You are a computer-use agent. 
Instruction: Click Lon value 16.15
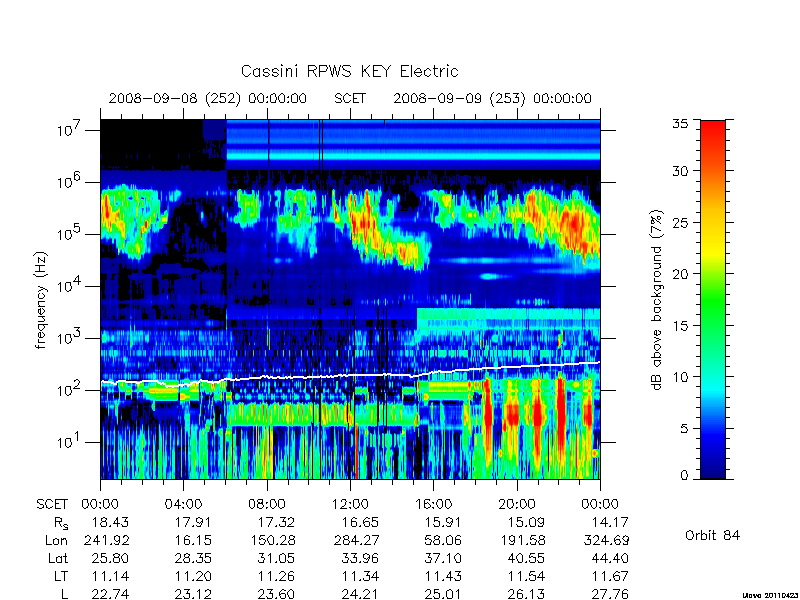193,540
